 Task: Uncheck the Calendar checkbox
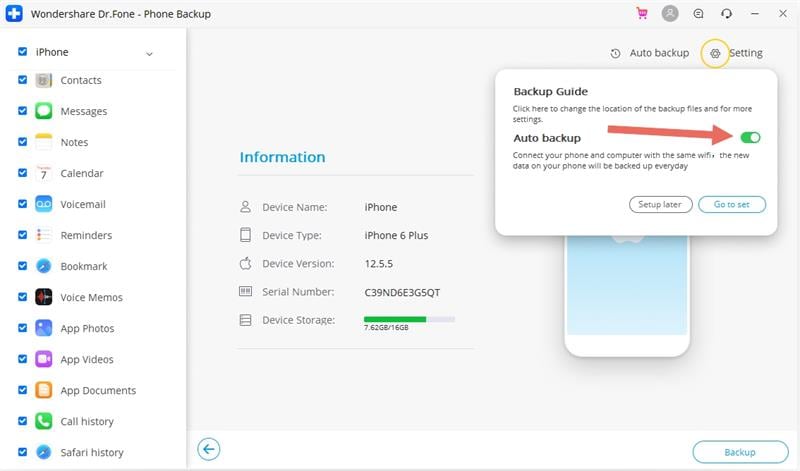point(22,172)
